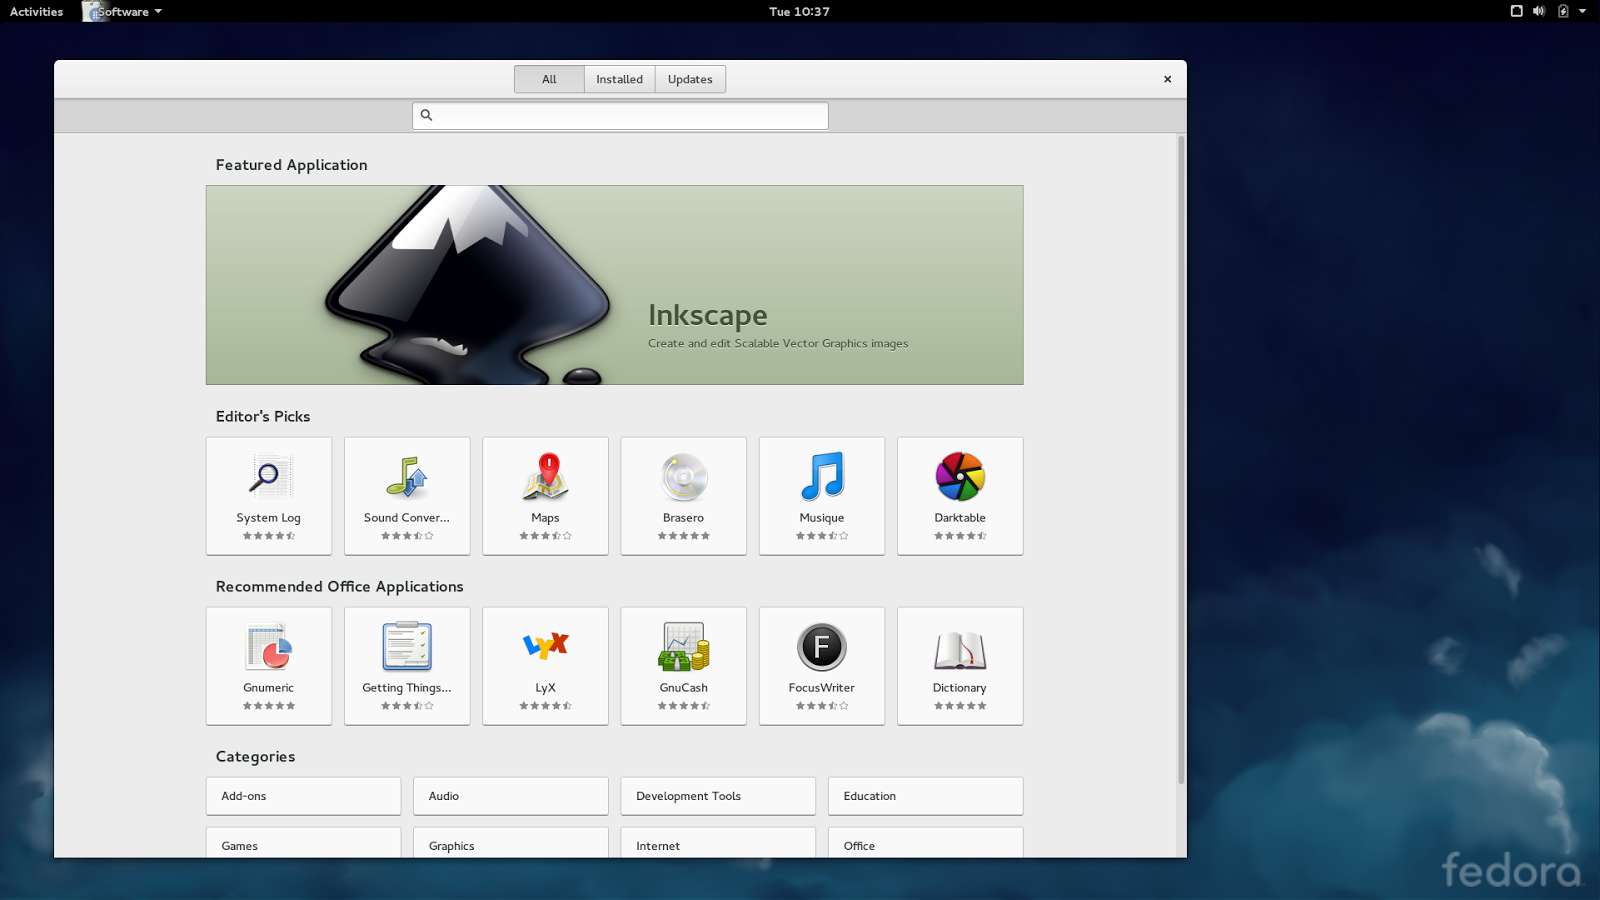The width and height of the screenshot is (1600, 900).
Task: Open the Activities overview
Action: pyautogui.click(x=36, y=11)
